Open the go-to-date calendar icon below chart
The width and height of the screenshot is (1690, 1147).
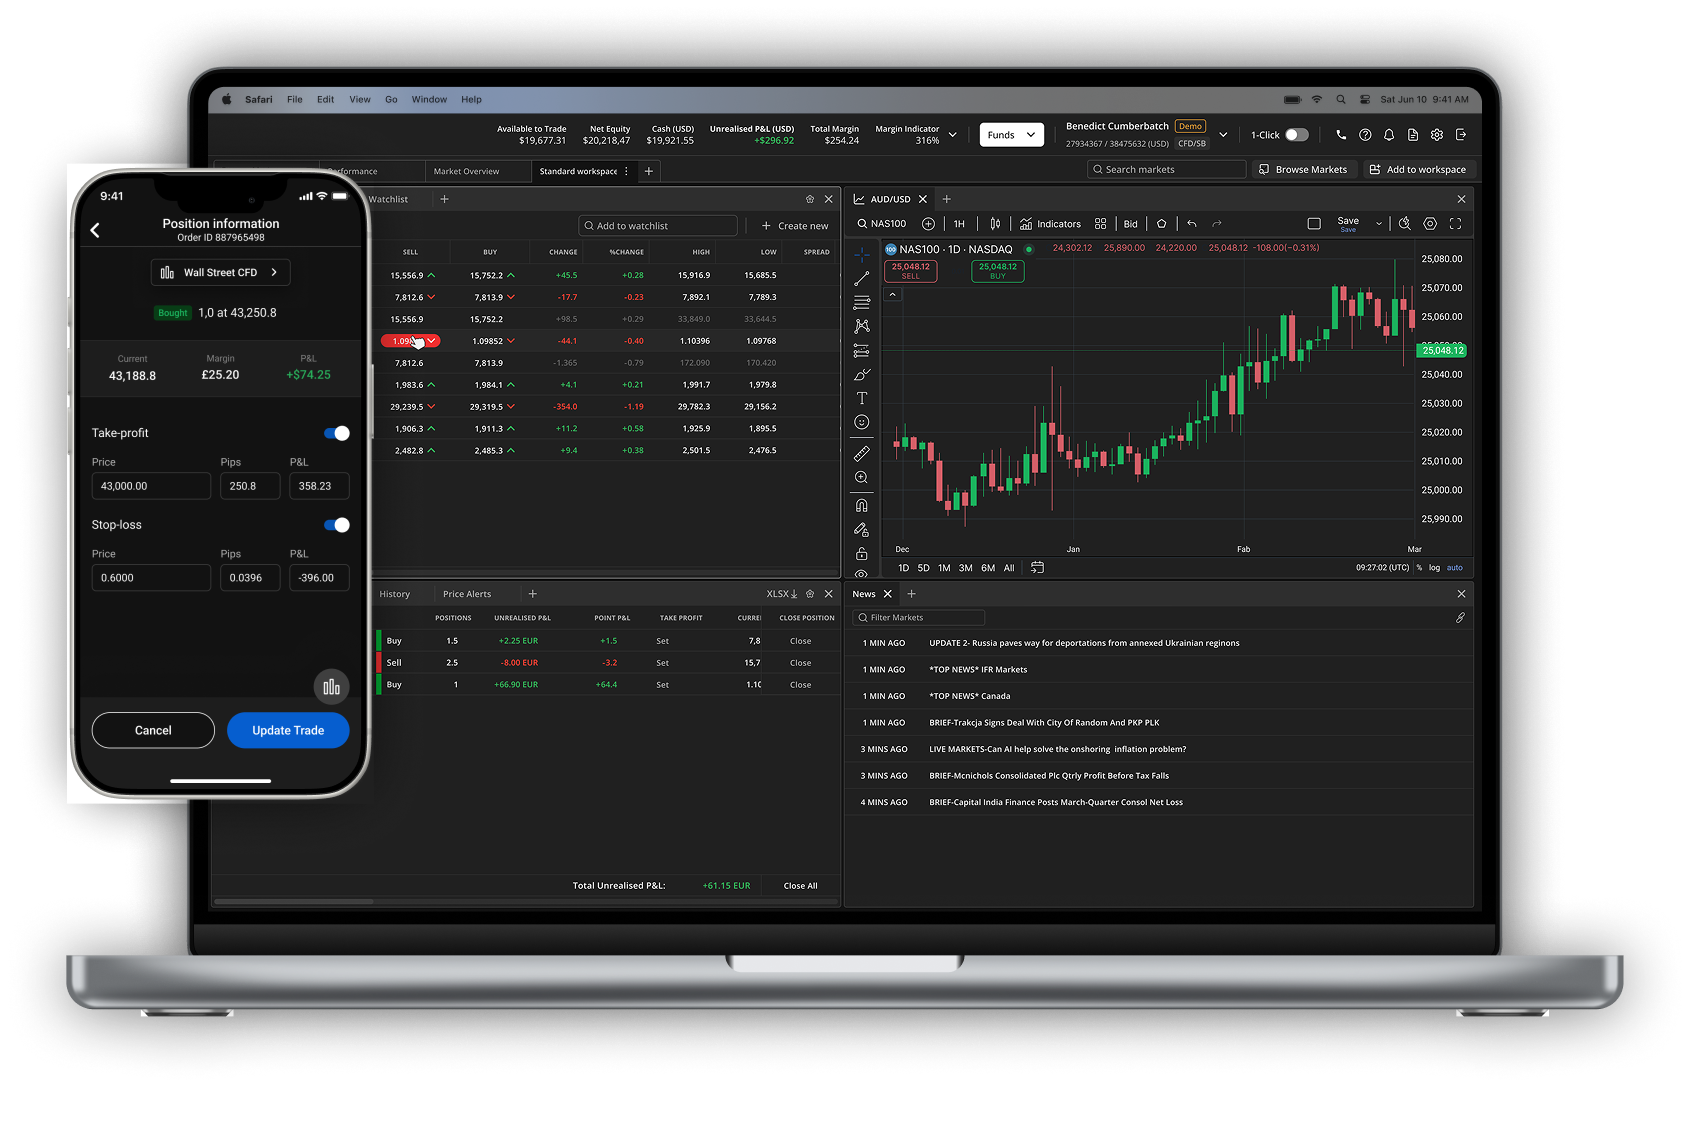click(1037, 567)
